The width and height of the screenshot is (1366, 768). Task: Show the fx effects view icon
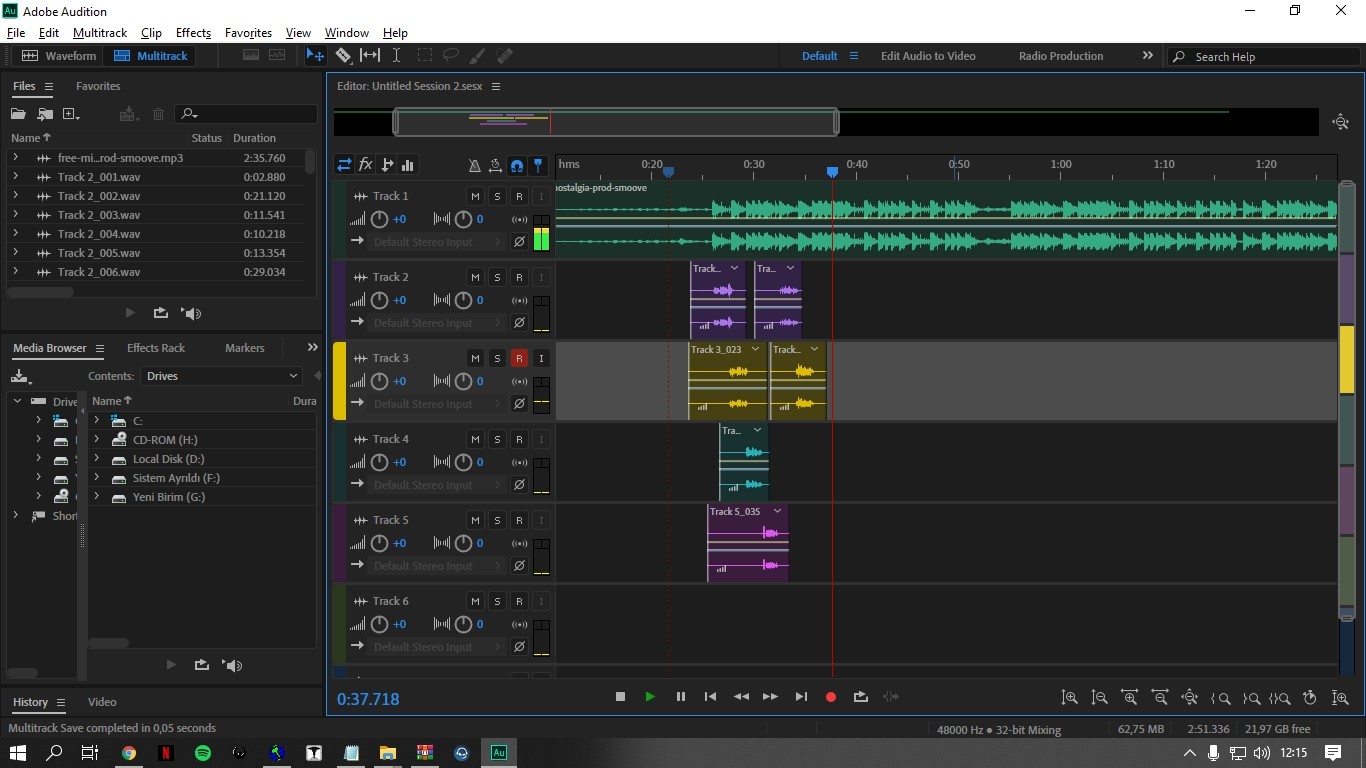tap(366, 165)
